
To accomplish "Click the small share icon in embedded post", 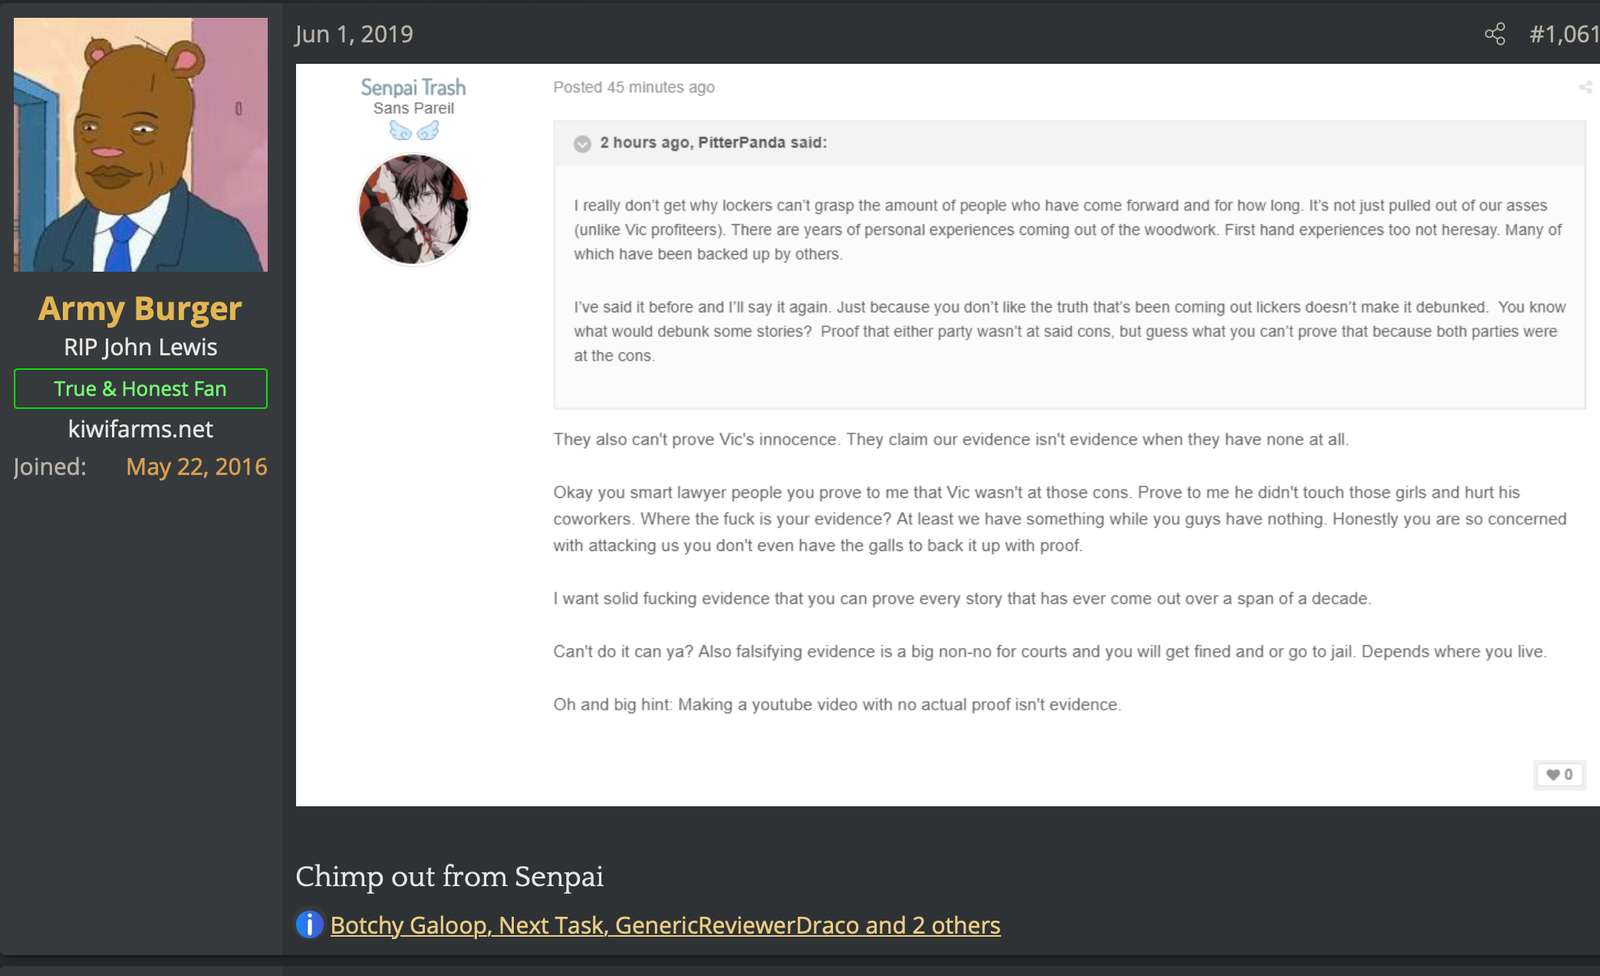I will [1585, 88].
